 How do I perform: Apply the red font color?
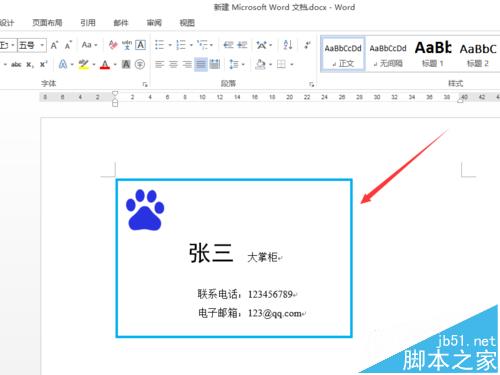(105, 64)
